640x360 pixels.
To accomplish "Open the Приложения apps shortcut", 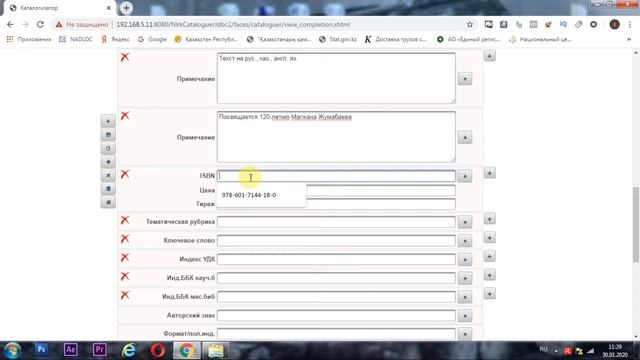I will (29, 39).
